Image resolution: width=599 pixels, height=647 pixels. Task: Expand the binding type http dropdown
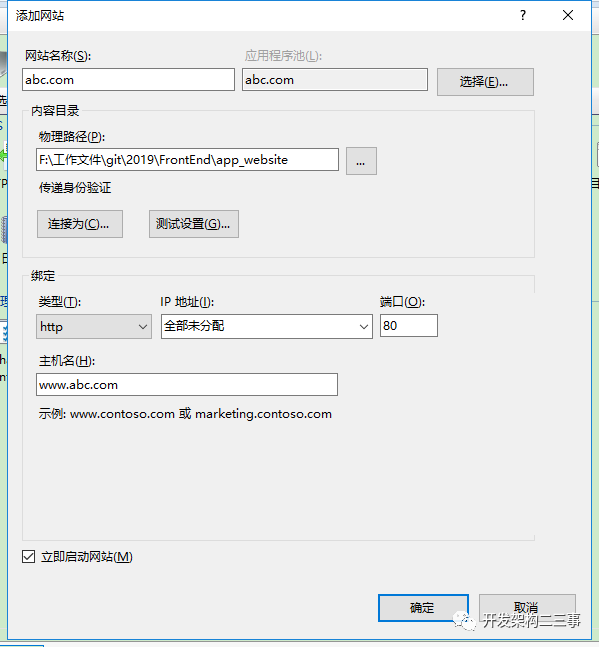coord(94,327)
